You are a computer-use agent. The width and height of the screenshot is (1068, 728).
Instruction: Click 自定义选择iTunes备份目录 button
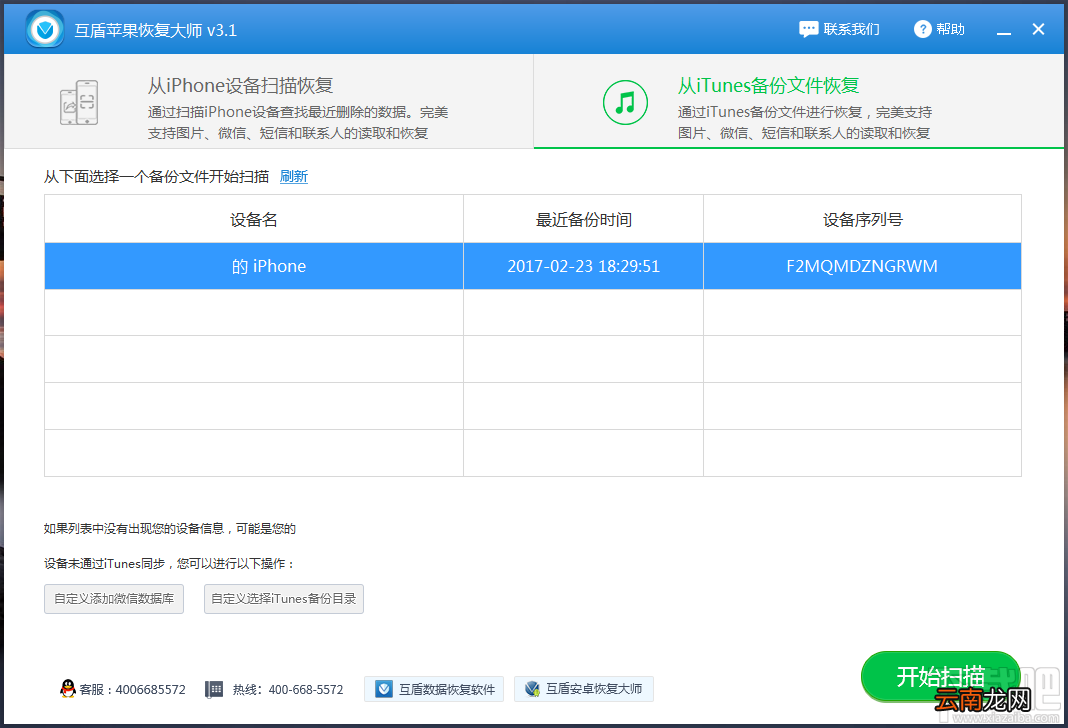[x=283, y=599]
